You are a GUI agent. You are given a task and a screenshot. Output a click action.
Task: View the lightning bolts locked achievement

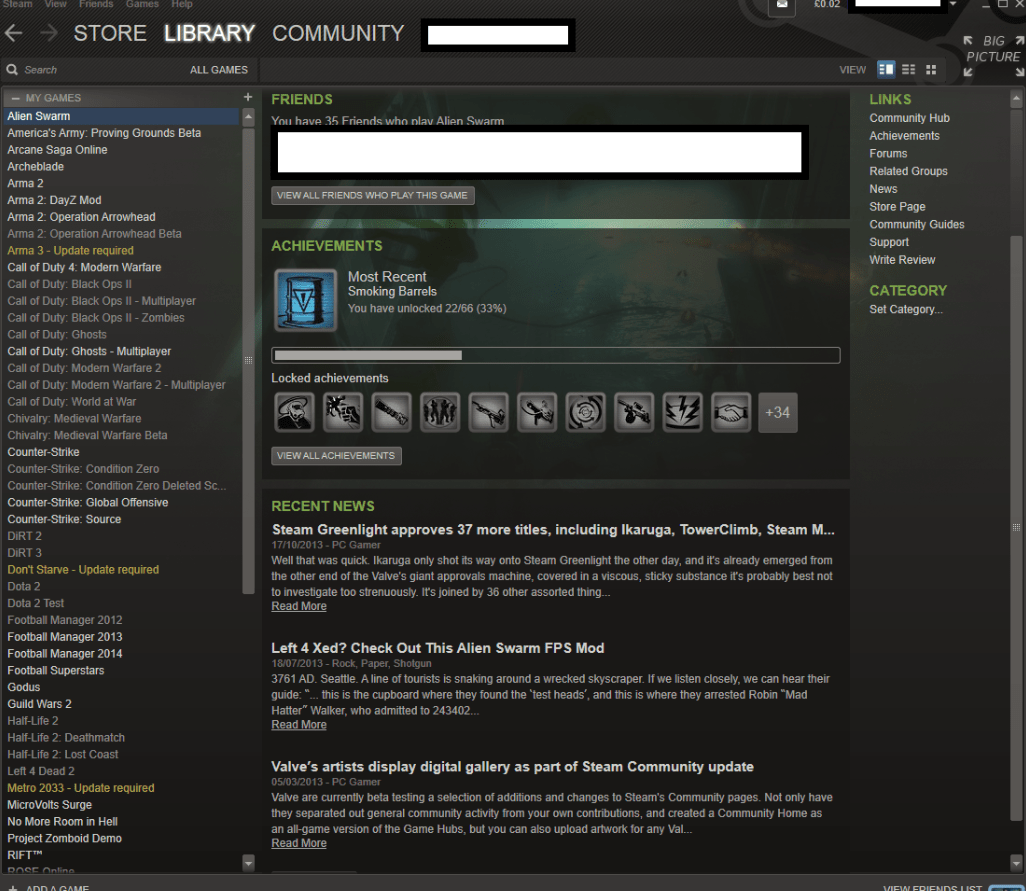(x=682, y=413)
